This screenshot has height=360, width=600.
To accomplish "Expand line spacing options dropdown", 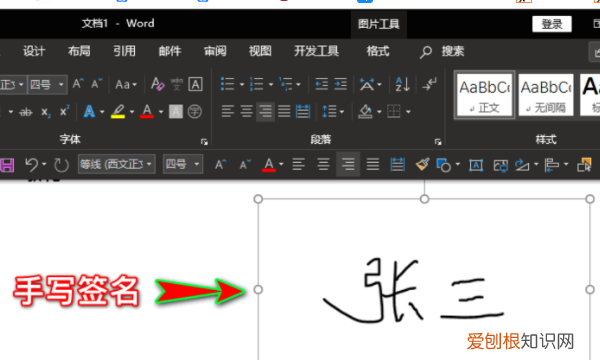I will pyautogui.click(x=342, y=112).
